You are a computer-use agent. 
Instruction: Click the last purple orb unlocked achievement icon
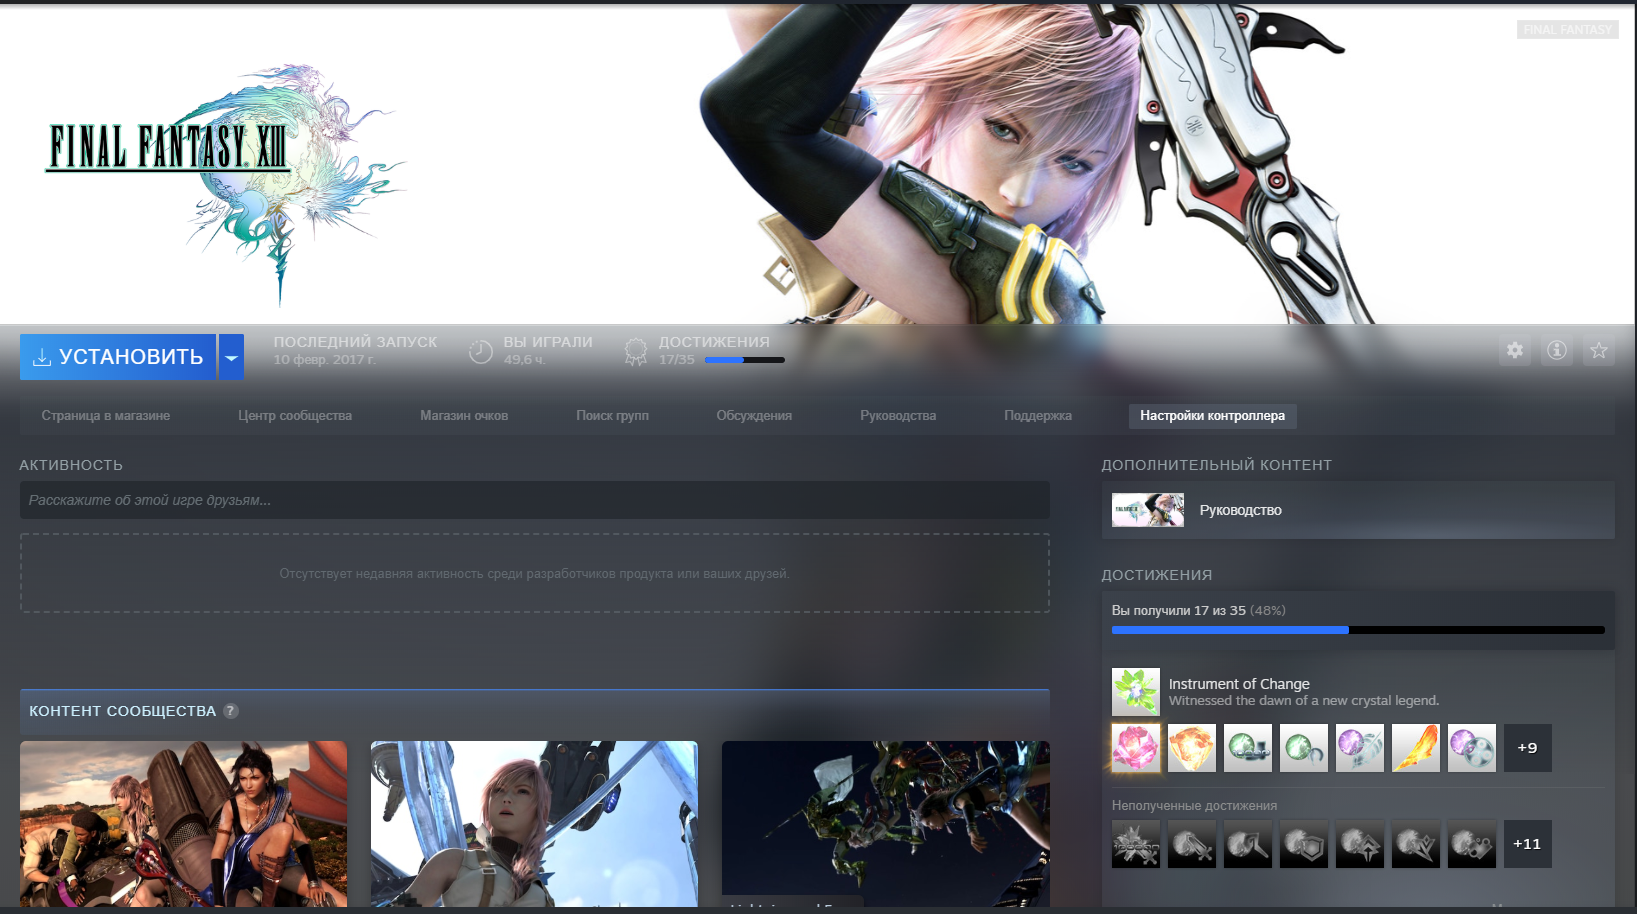click(1472, 748)
